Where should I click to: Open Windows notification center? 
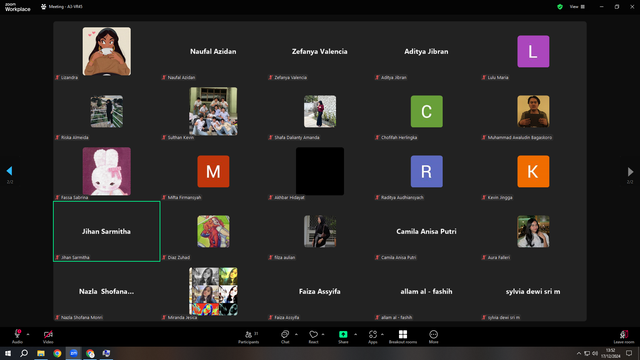pyautogui.click(x=629, y=353)
